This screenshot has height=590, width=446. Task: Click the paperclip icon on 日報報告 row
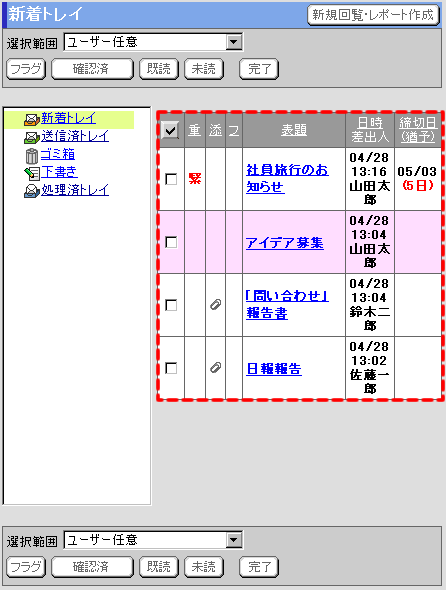(x=215, y=367)
